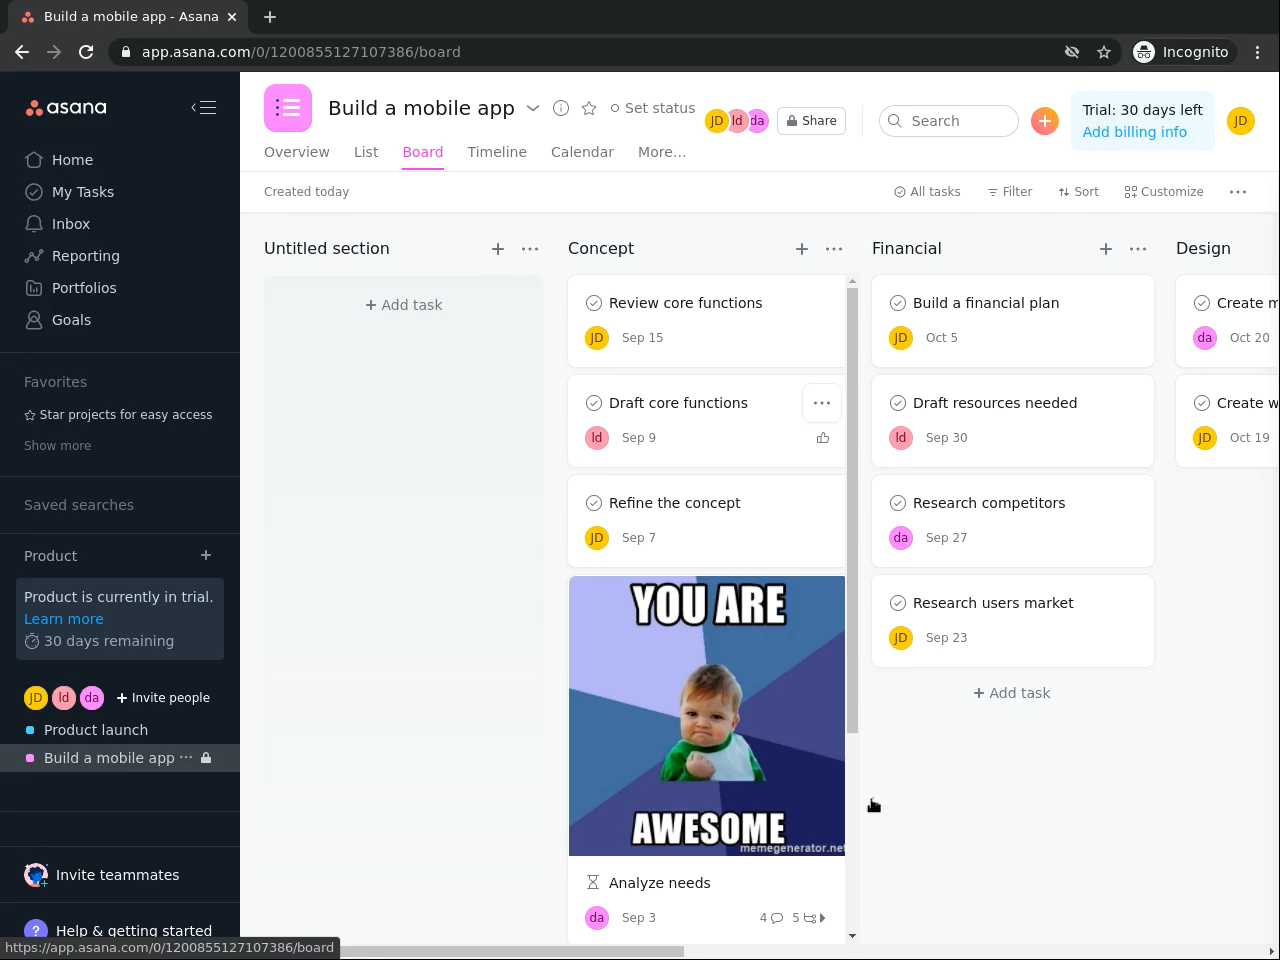Open comments on Analyze needs card
This screenshot has height=960, width=1280.
click(x=771, y=918)
